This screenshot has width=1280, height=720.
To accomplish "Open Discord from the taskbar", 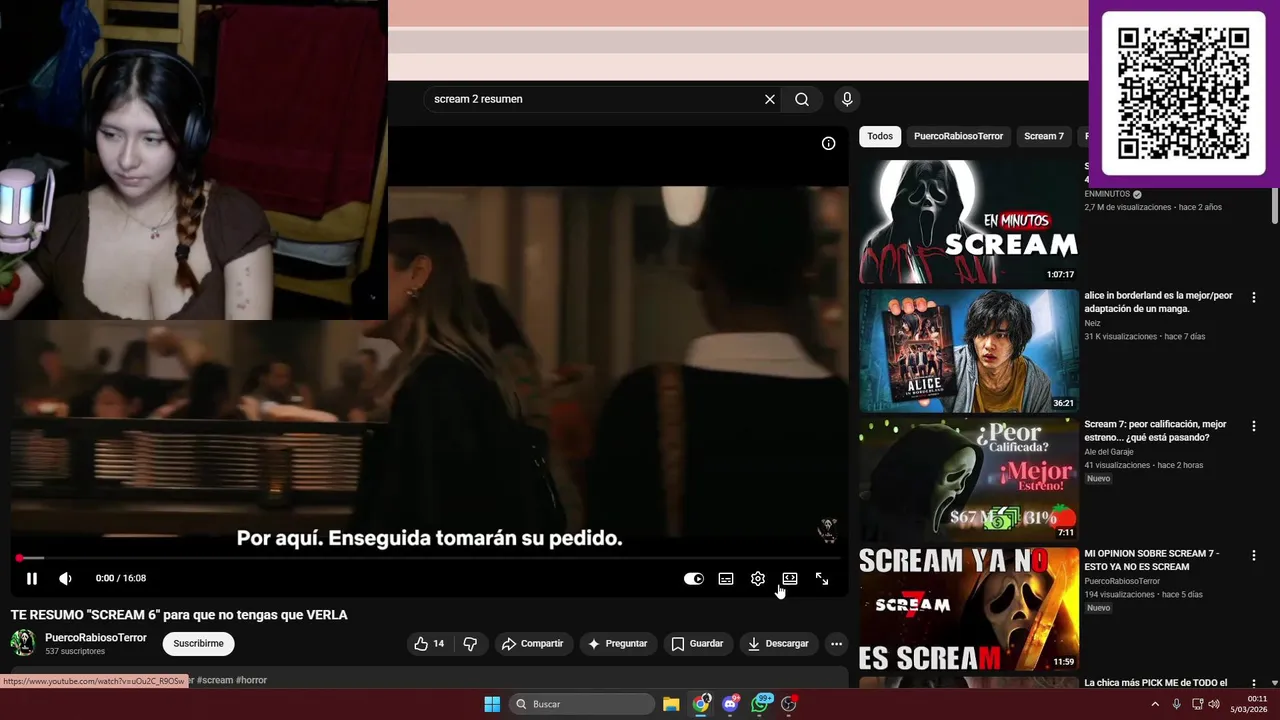I will pos(731,704).
